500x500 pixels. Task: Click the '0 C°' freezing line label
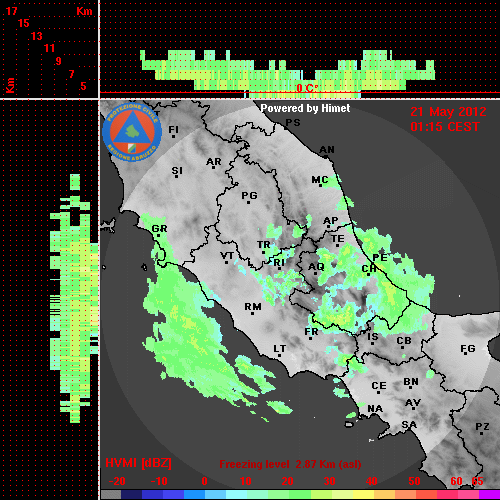click(x=307, y=88)
